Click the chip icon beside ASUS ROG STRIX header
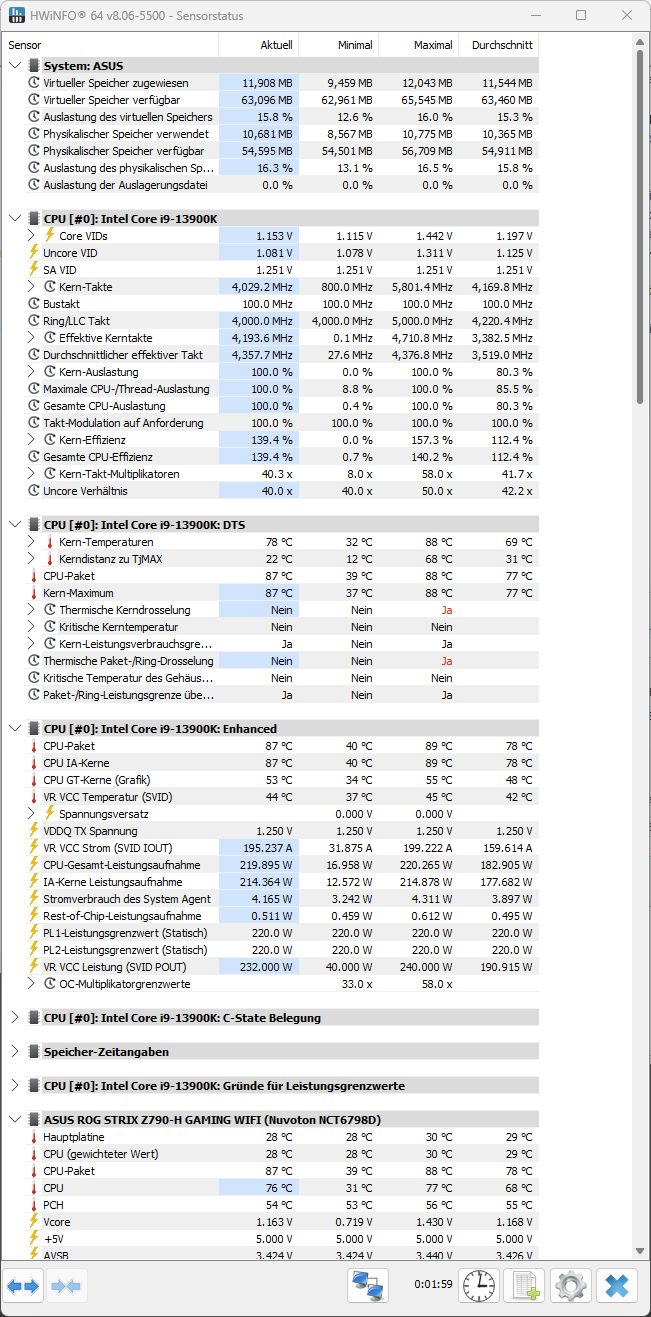Viewport: 651px width, 1317px height. pyautogui.click(x=34, y=1120)
